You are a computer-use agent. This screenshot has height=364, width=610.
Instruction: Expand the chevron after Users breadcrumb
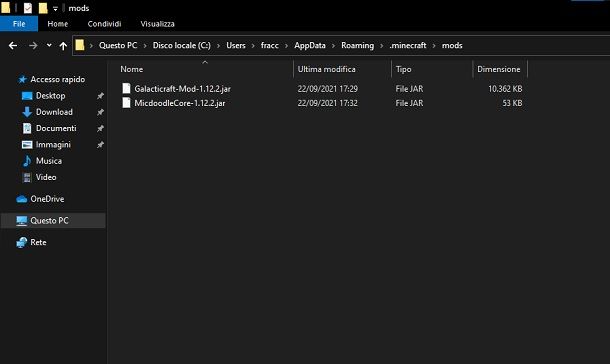coord(253,46)
